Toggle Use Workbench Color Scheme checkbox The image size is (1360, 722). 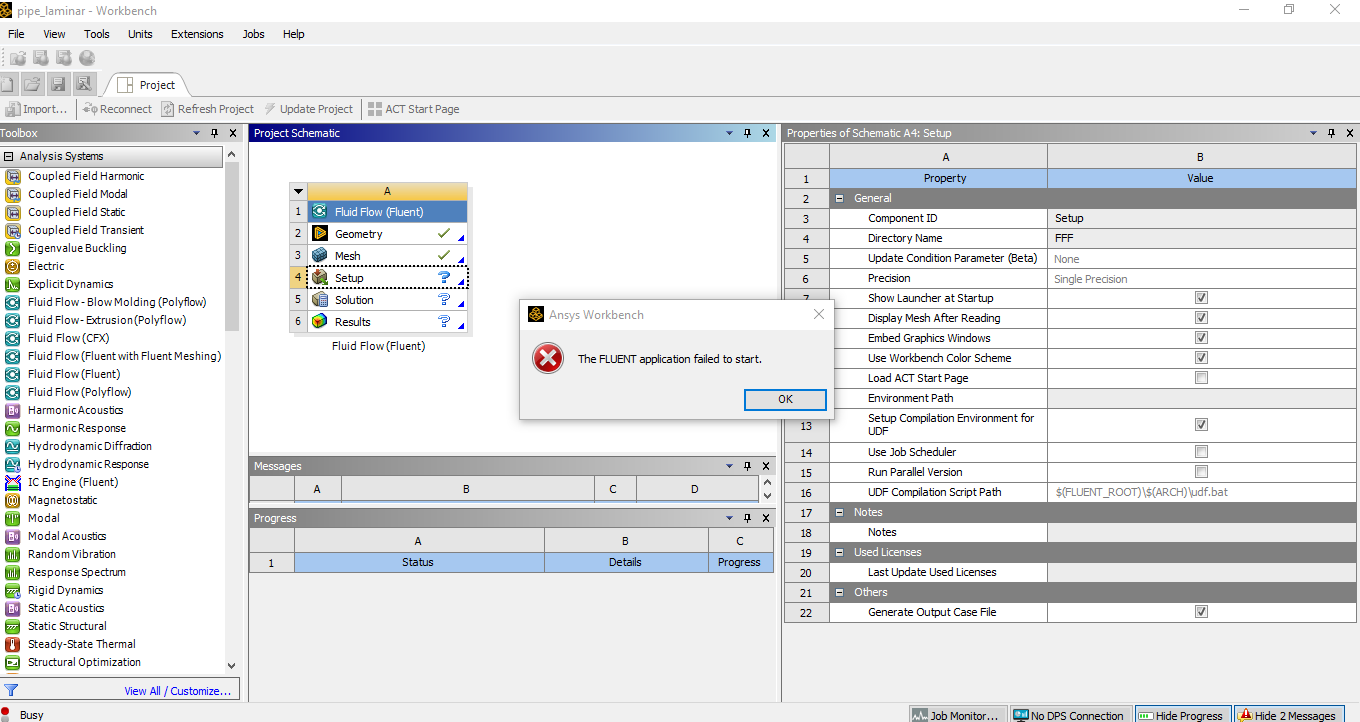1201,358
